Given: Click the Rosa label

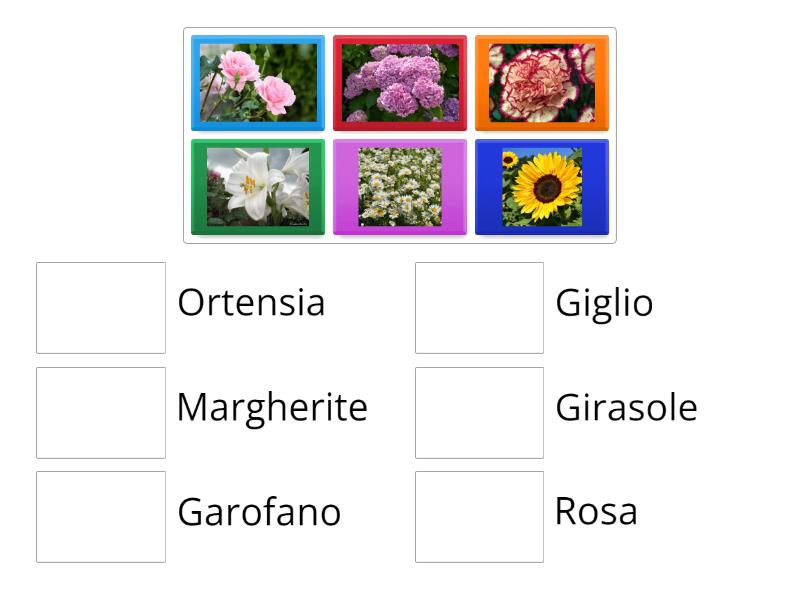Looking at the screenshot, I should click(596, 511).
